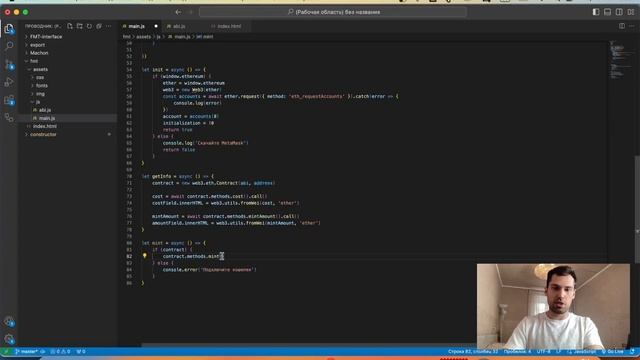Click the unsaved dot on main.js tab
Screen dimensions: 640x360
coord(156,26)
